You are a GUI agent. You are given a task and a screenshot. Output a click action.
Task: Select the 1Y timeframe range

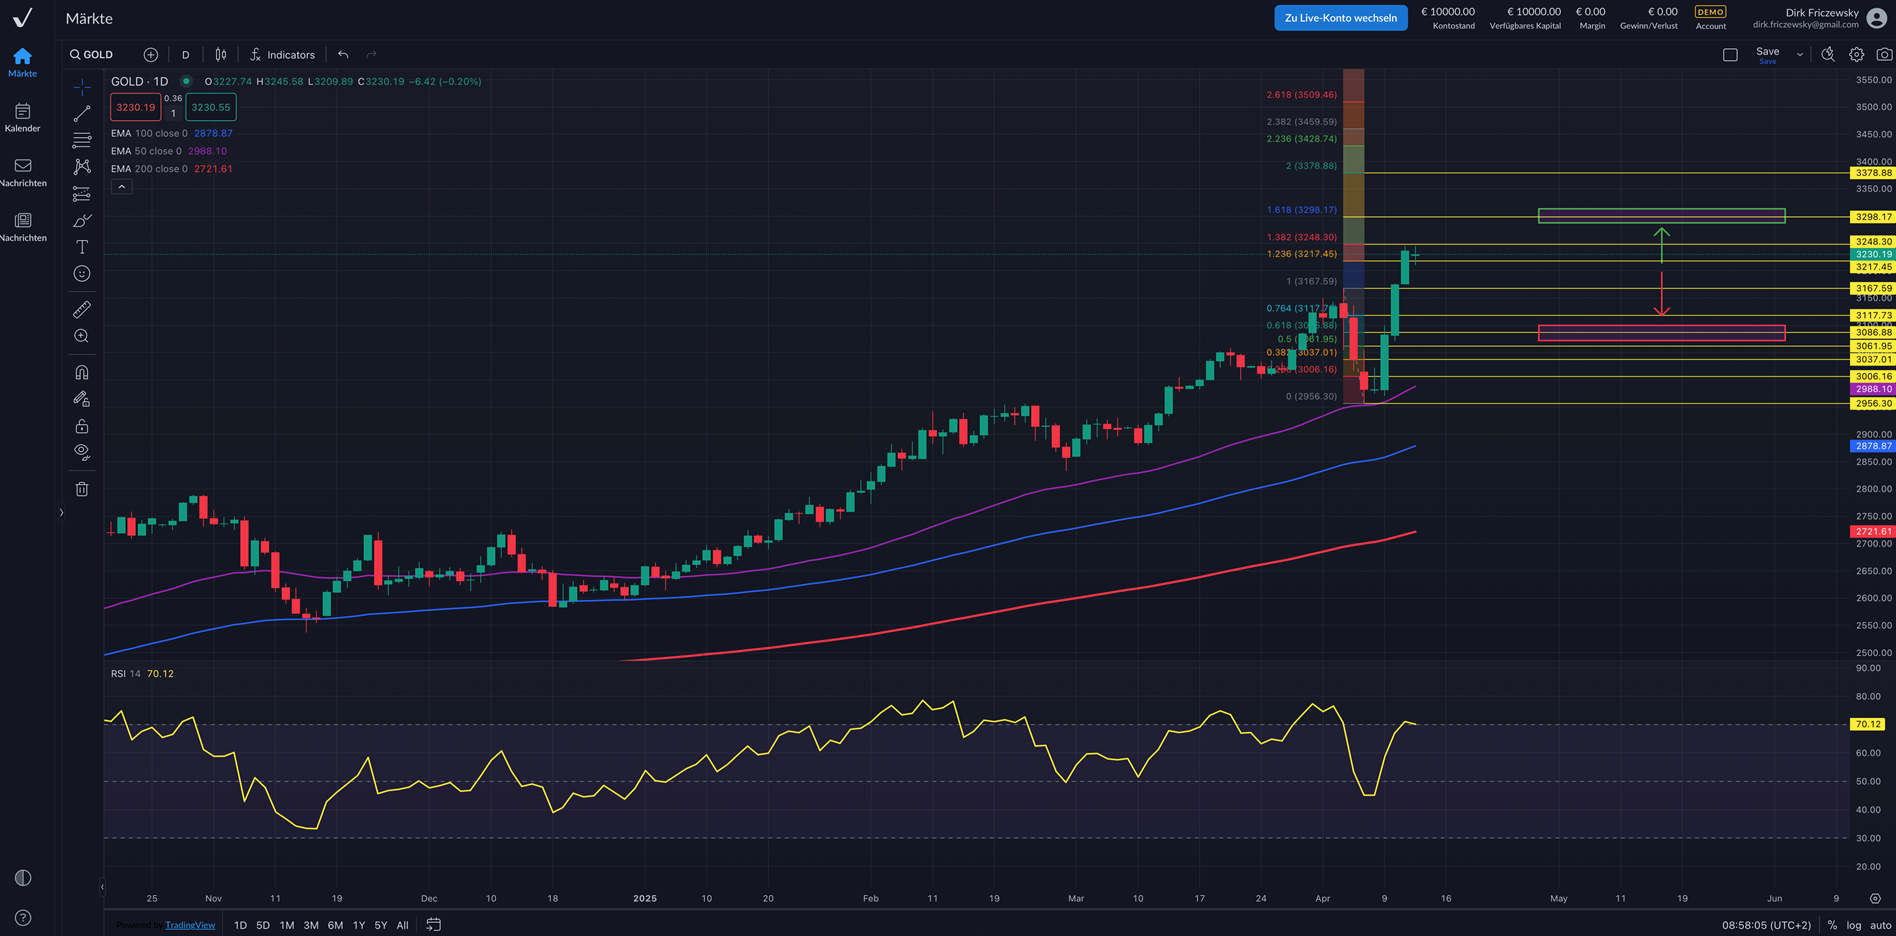point(358,925)
